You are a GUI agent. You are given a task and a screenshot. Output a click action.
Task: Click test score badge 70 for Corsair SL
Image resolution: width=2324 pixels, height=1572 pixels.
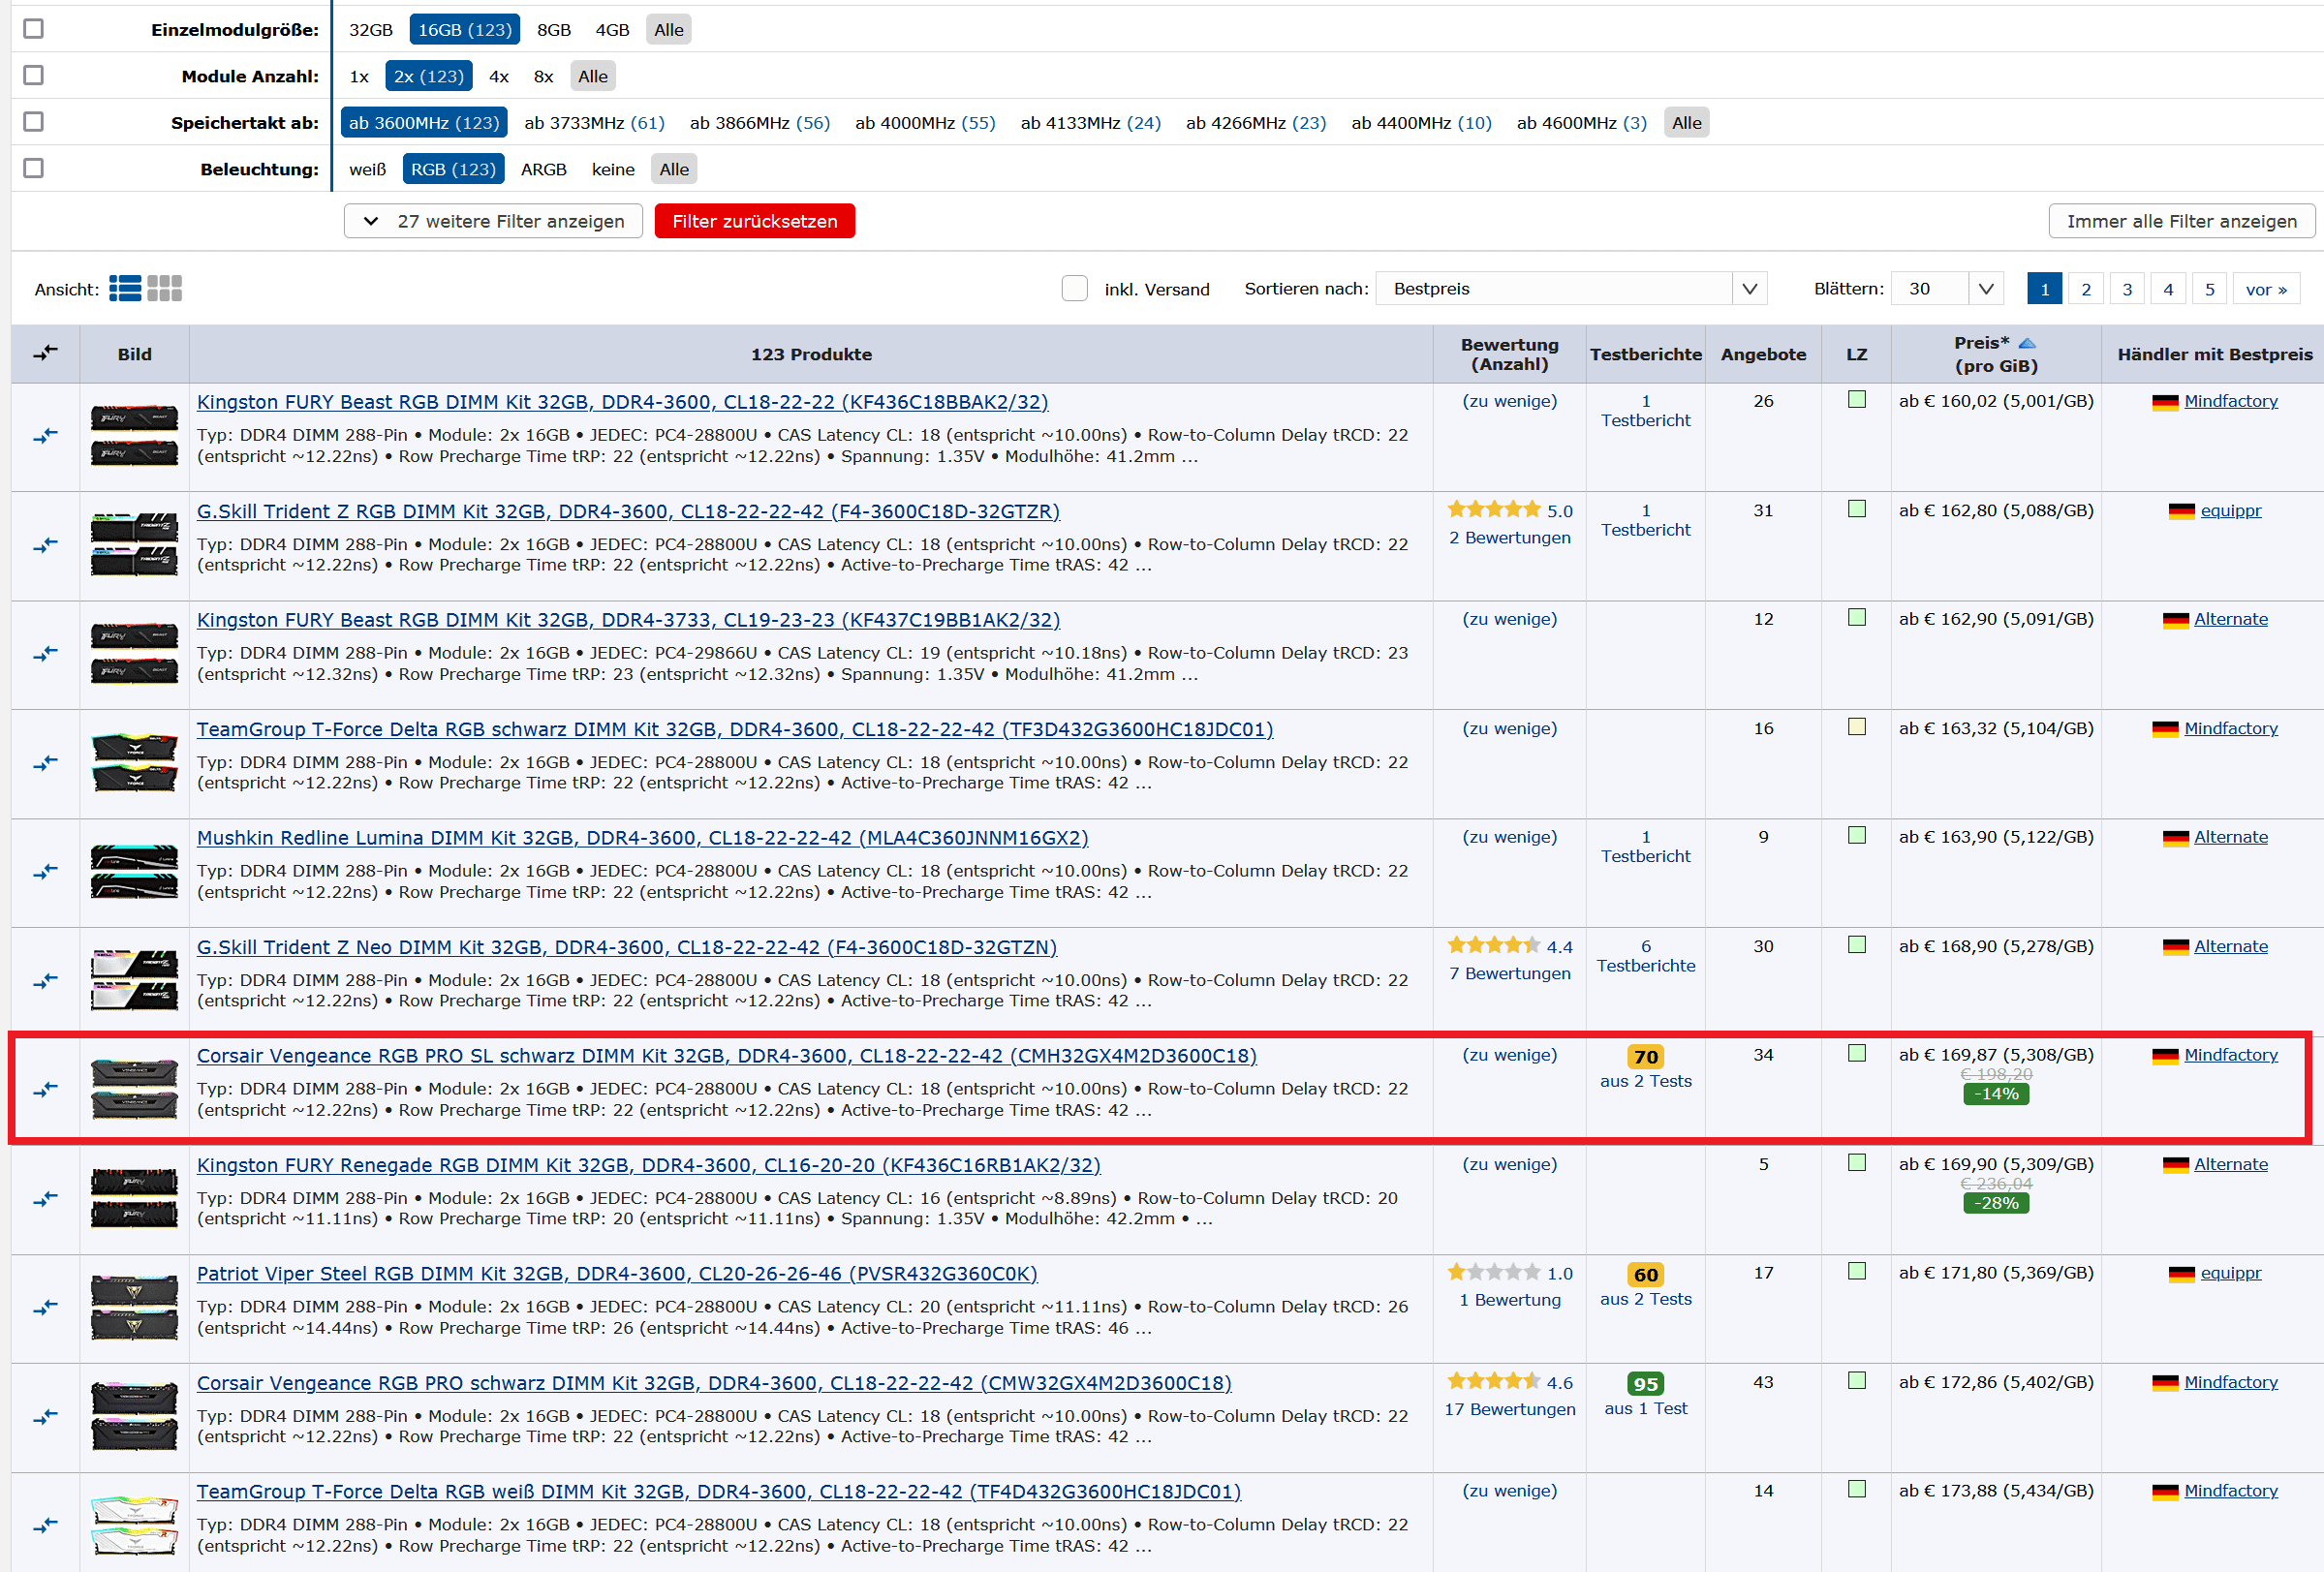point(1645,1057)
